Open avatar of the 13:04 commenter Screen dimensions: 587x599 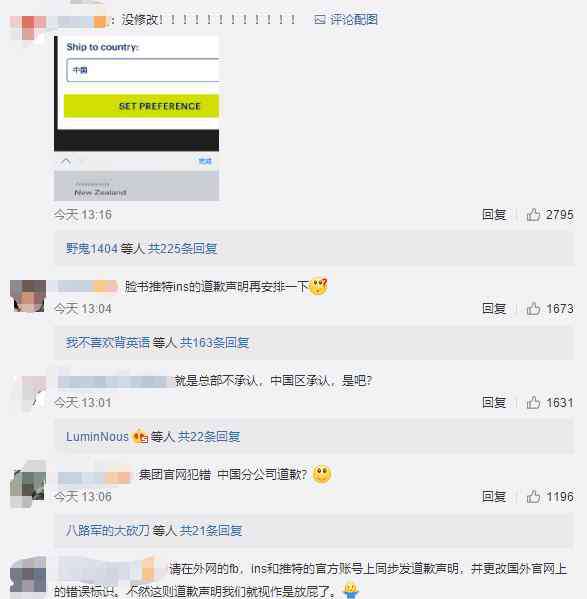(x=28, y=296)
